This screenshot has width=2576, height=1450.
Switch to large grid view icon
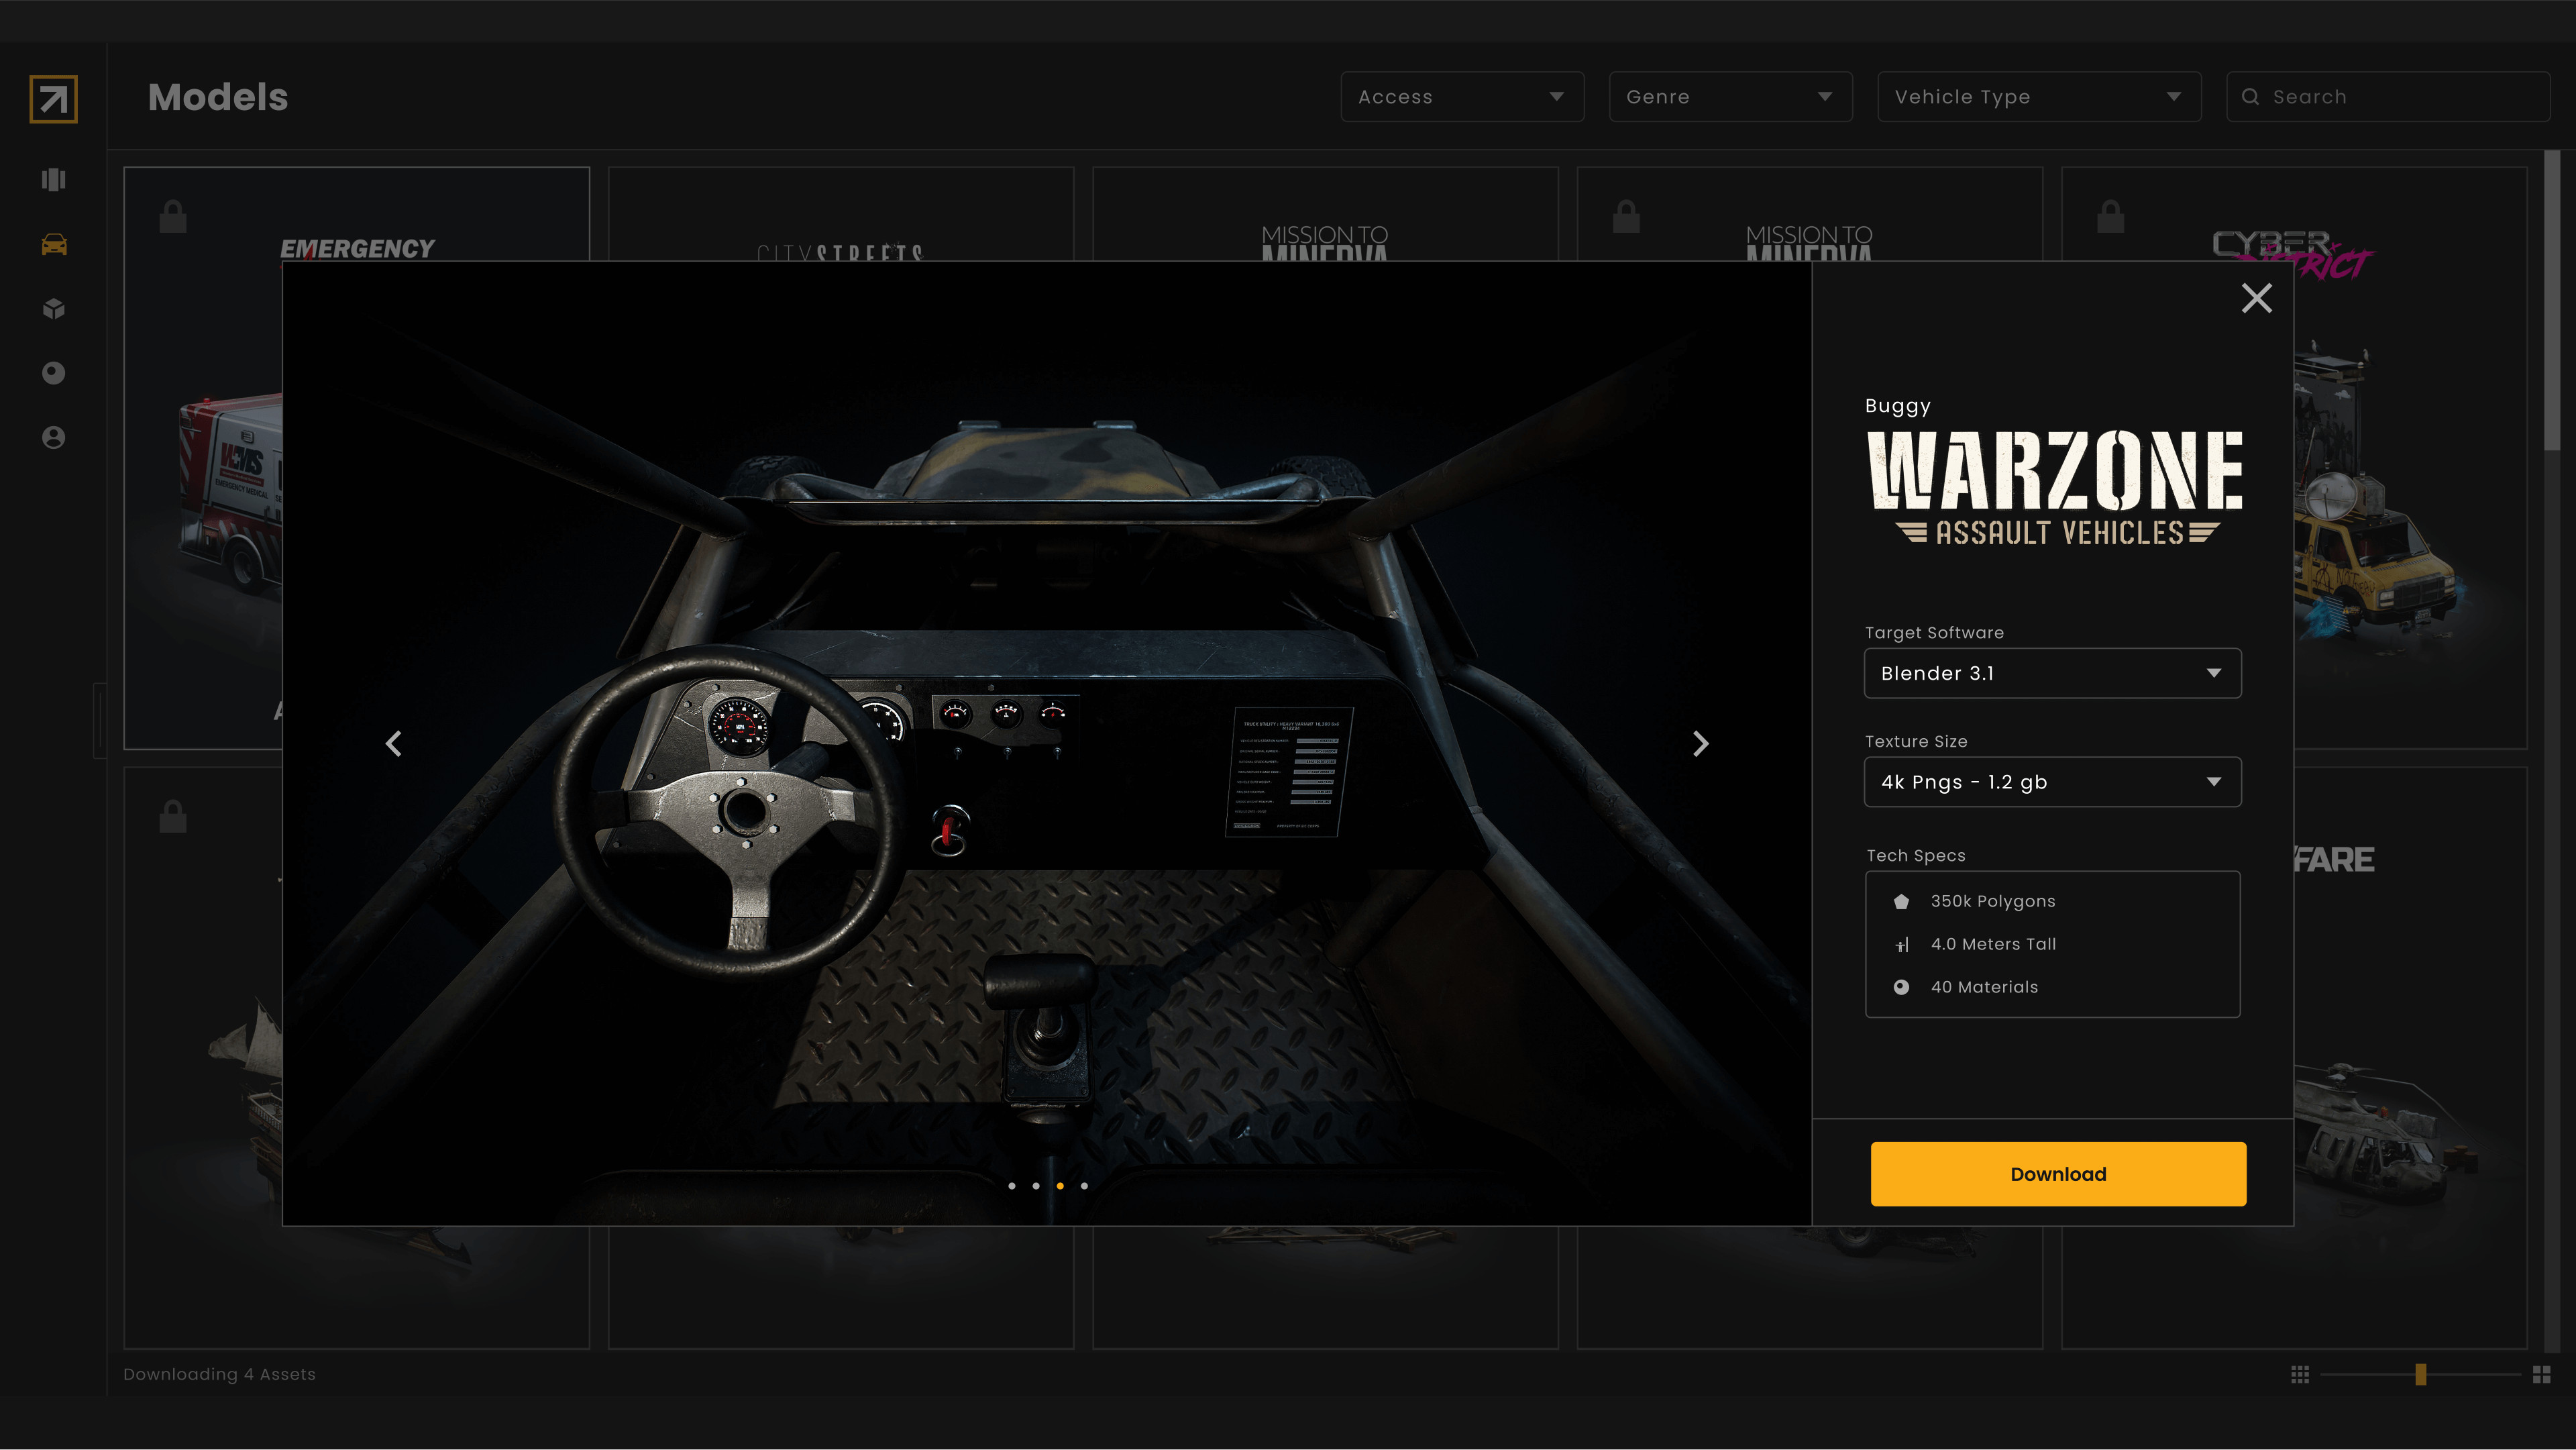2541,1374
